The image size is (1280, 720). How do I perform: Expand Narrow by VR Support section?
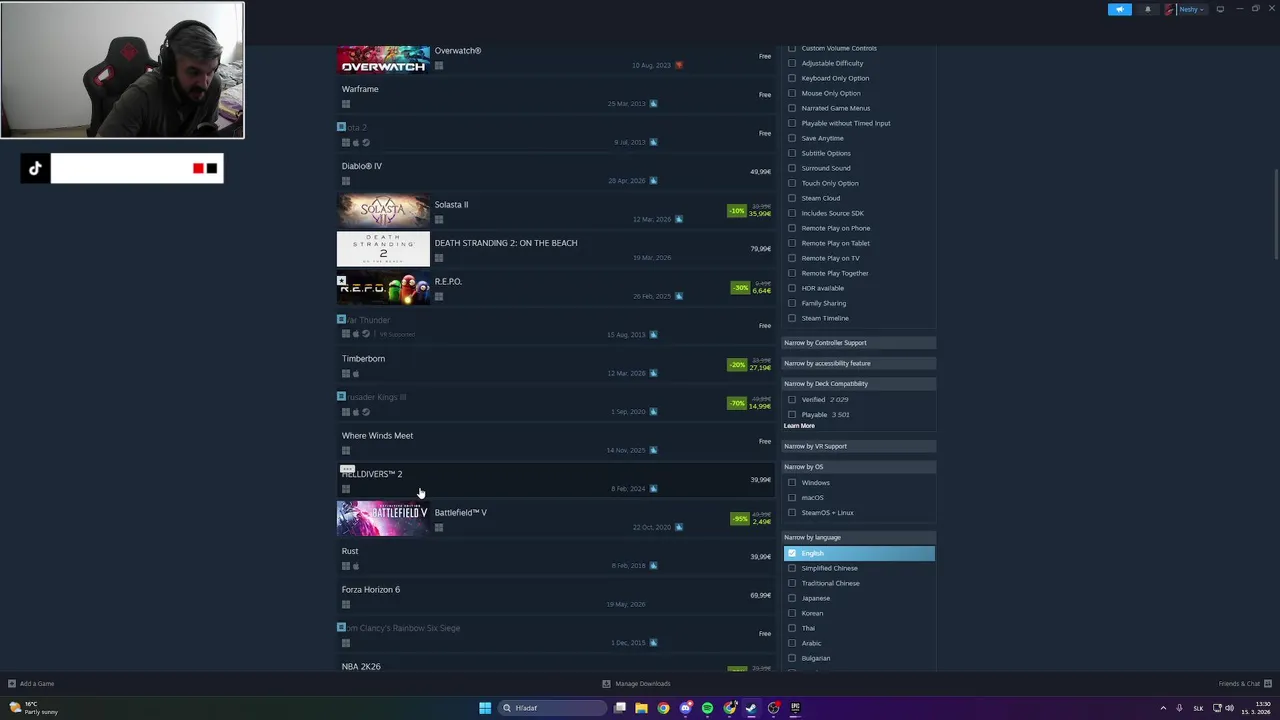click(859, 446)
